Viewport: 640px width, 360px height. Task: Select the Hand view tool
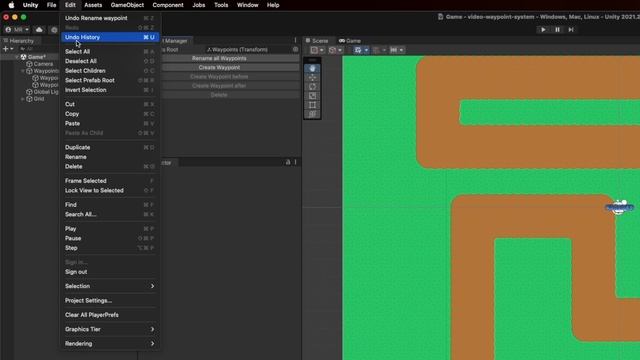[x=312, y=68]
